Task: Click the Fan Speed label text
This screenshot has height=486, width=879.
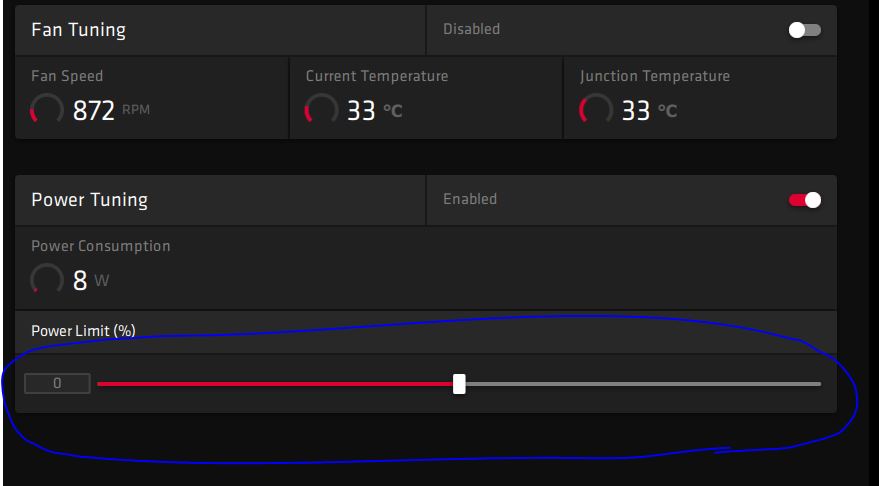Action: (x=67, y=76)
